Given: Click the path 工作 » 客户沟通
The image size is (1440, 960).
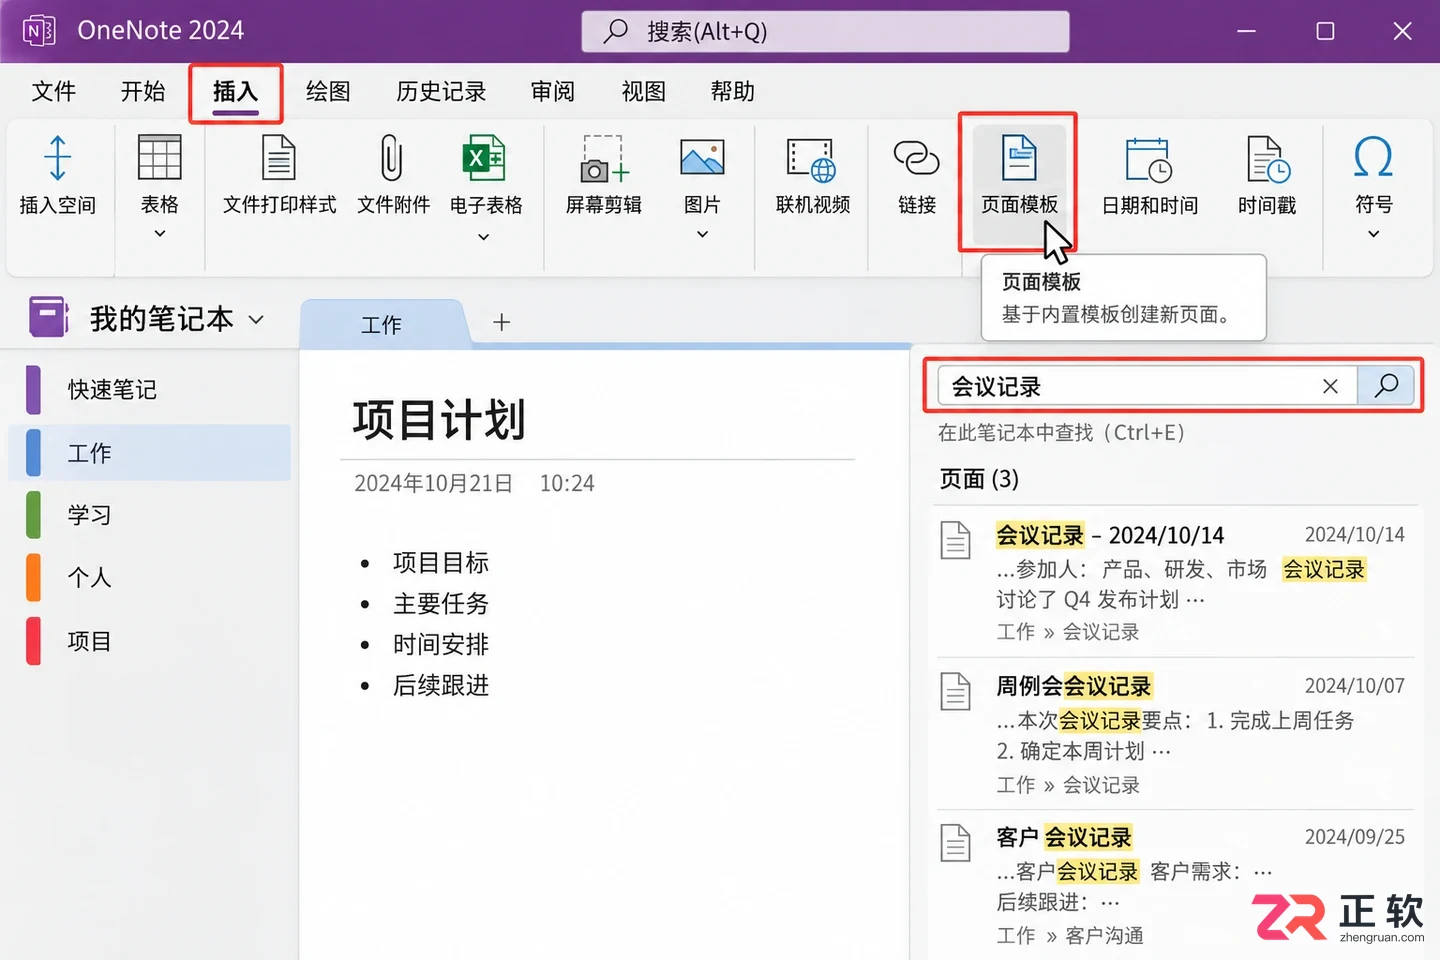Looking at the screenshot, I should coord(1070,936).
